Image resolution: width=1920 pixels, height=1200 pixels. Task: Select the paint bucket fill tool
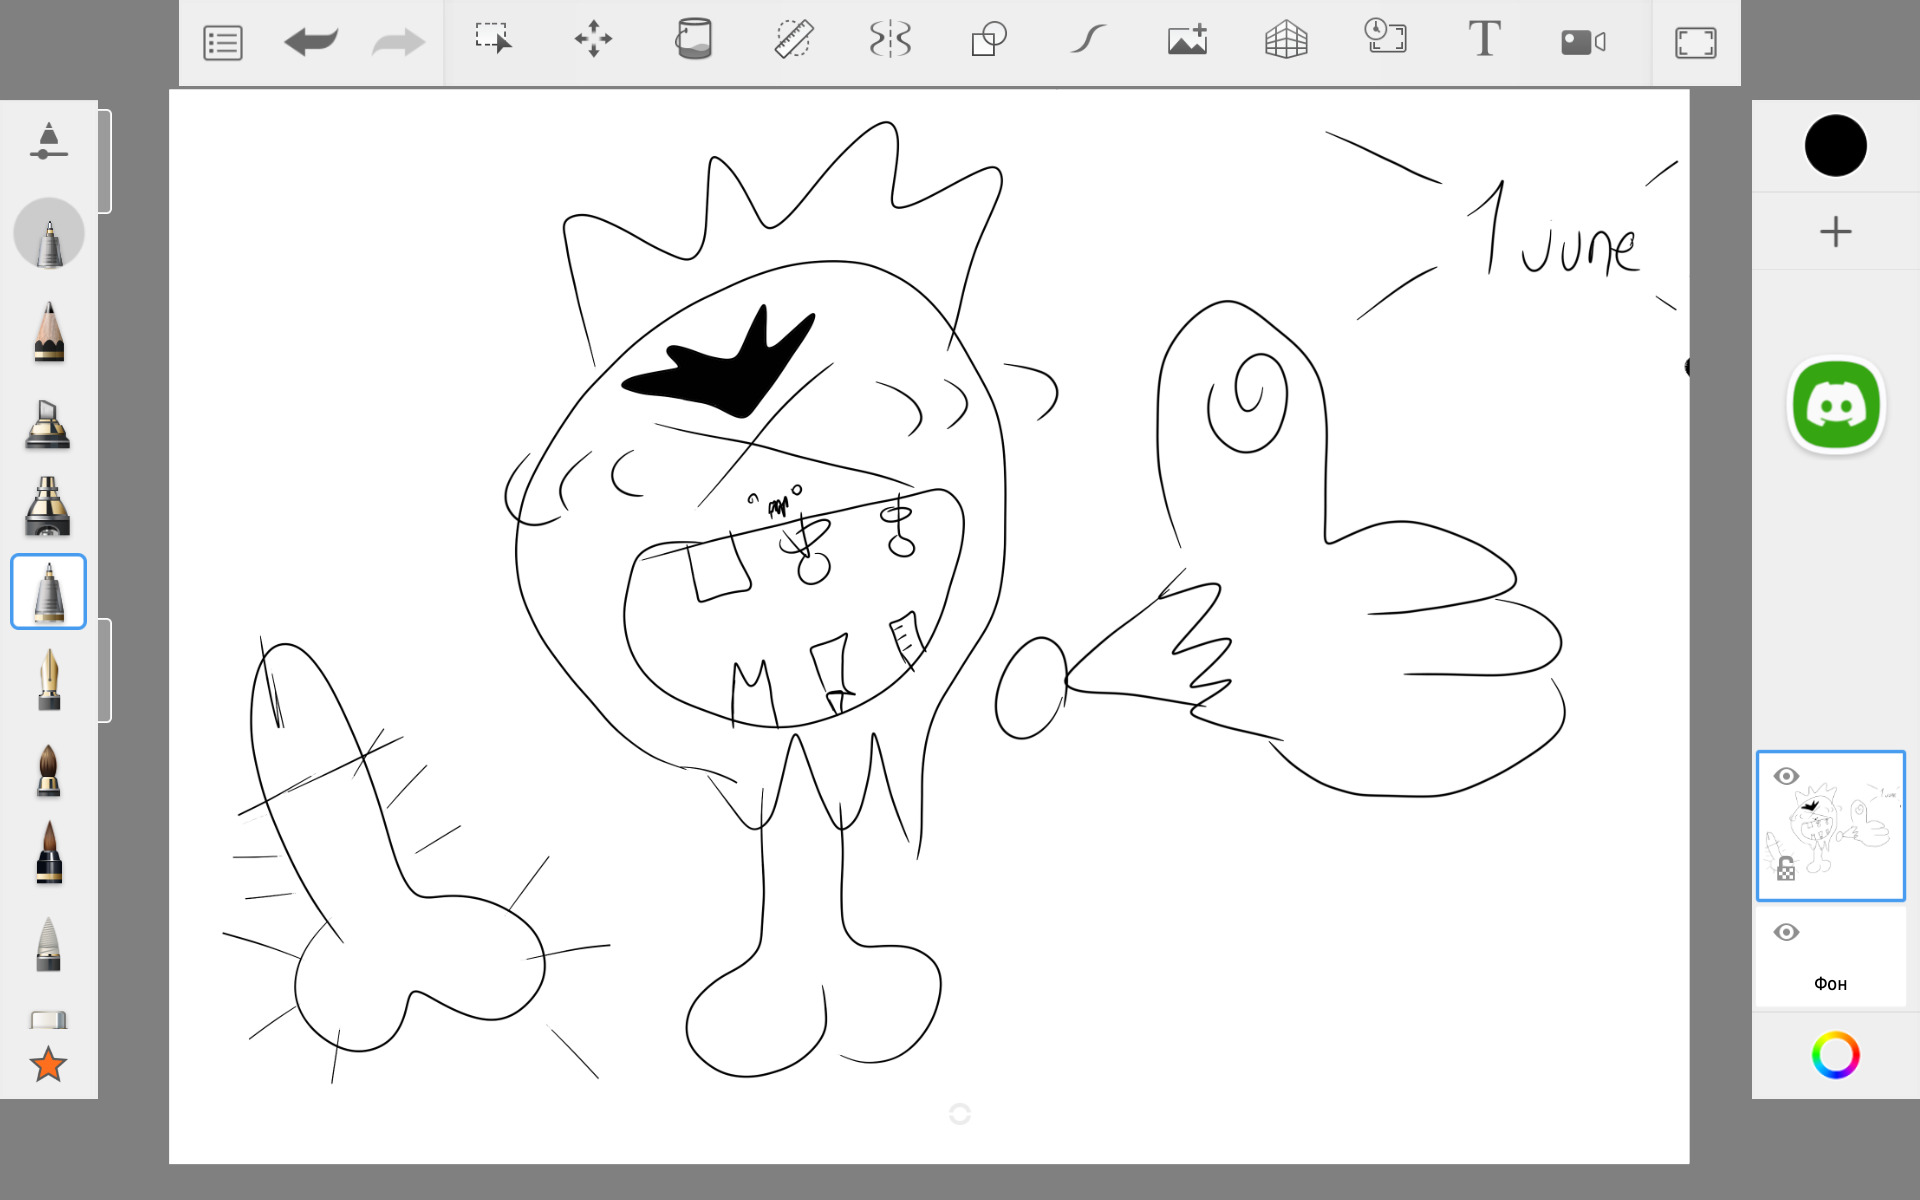point(693,40)
